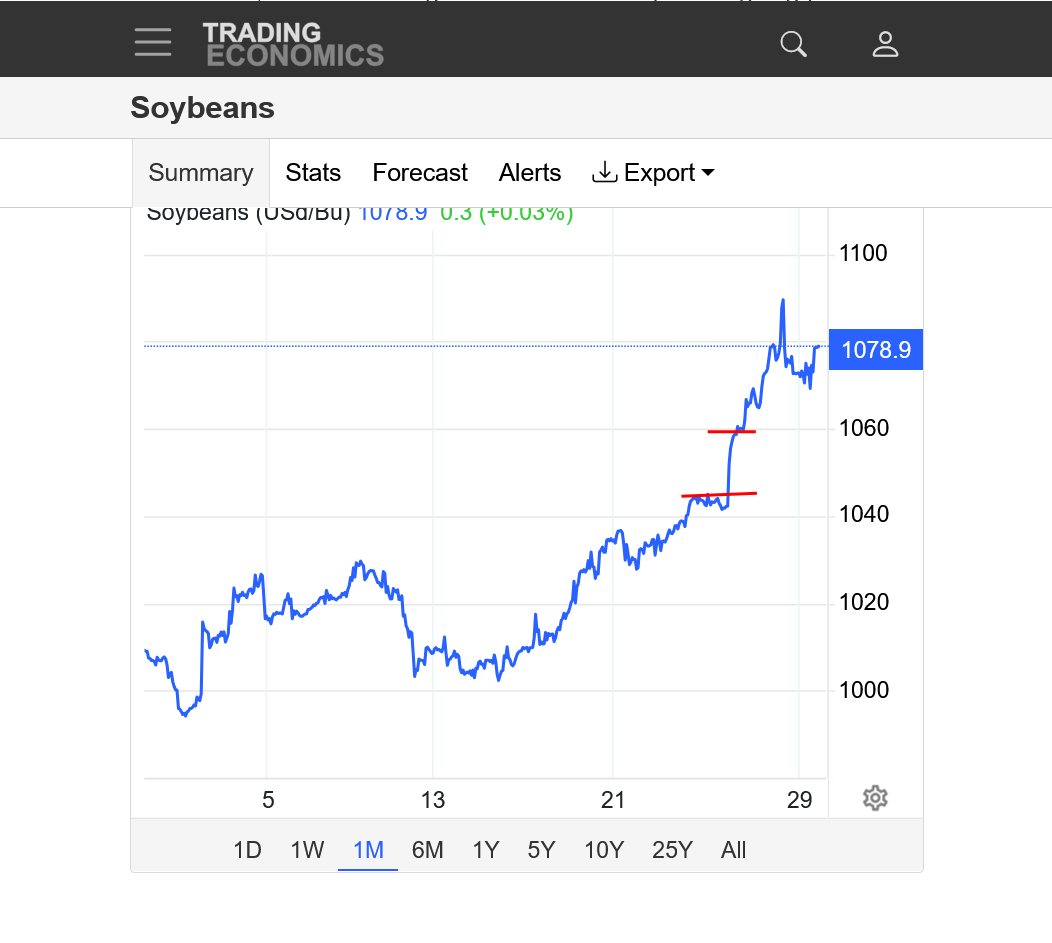Open the Alerts tab
1052x943 pixels.
(530, 173)
